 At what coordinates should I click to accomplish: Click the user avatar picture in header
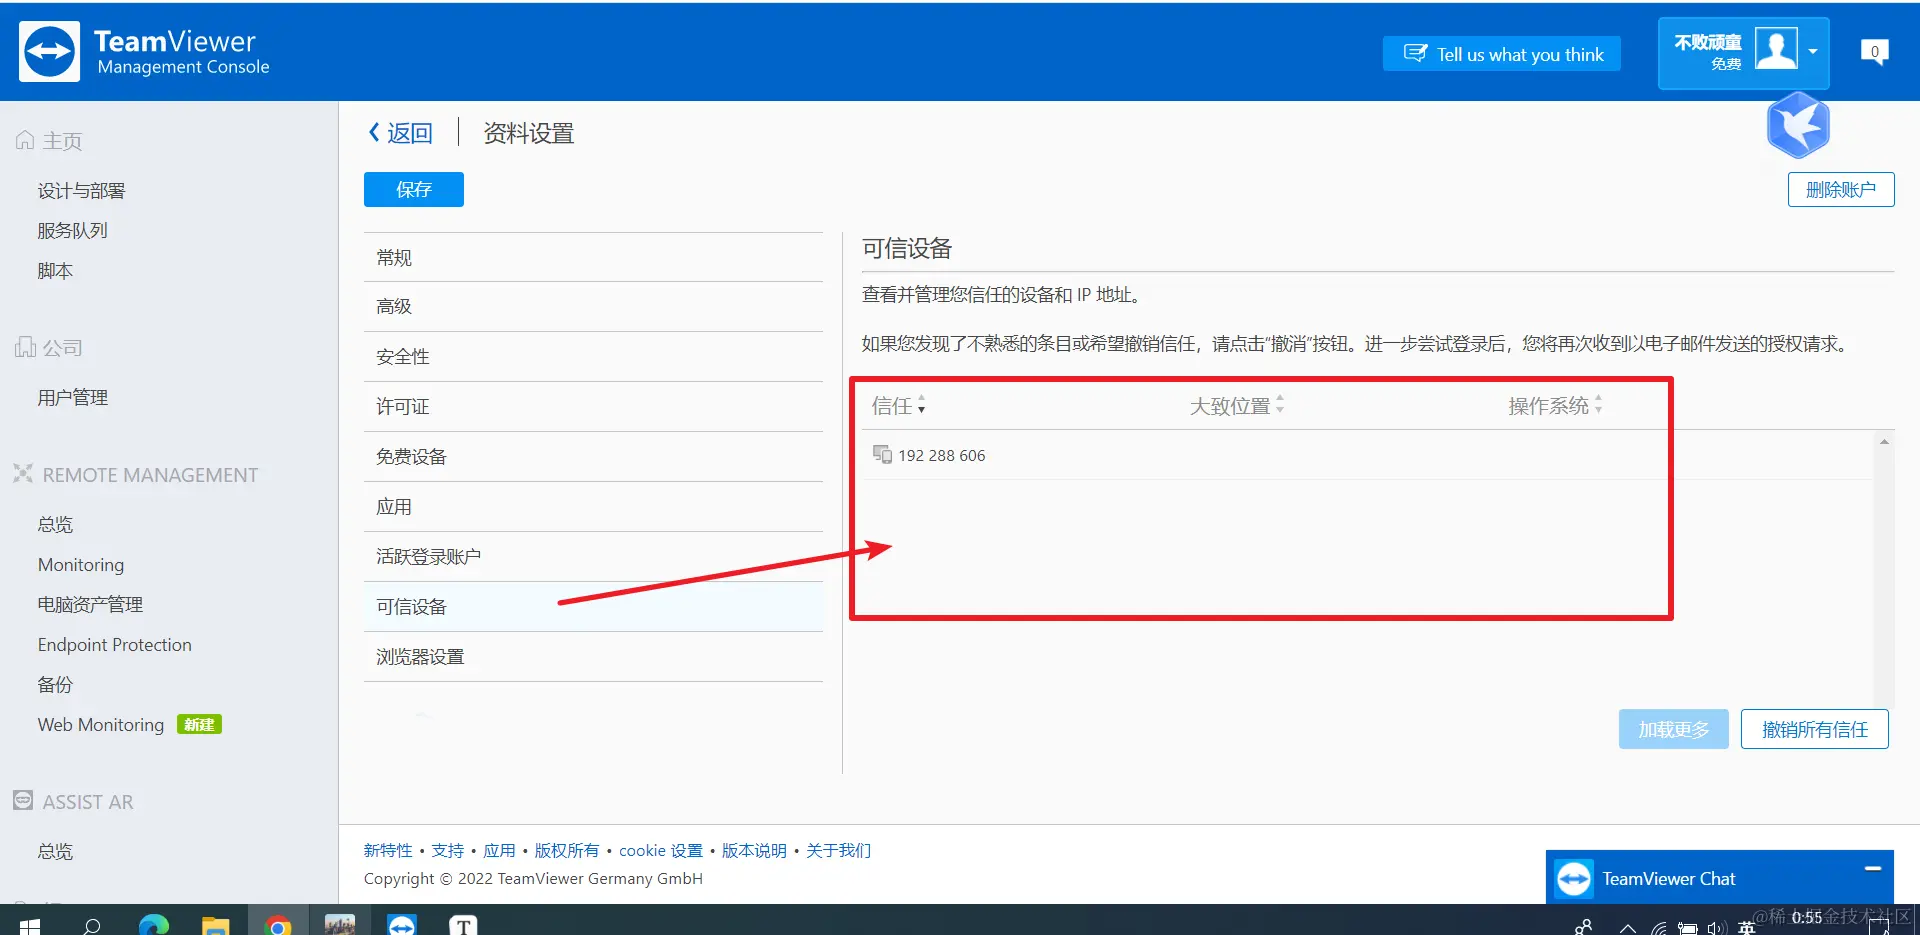pos(1776,48)
